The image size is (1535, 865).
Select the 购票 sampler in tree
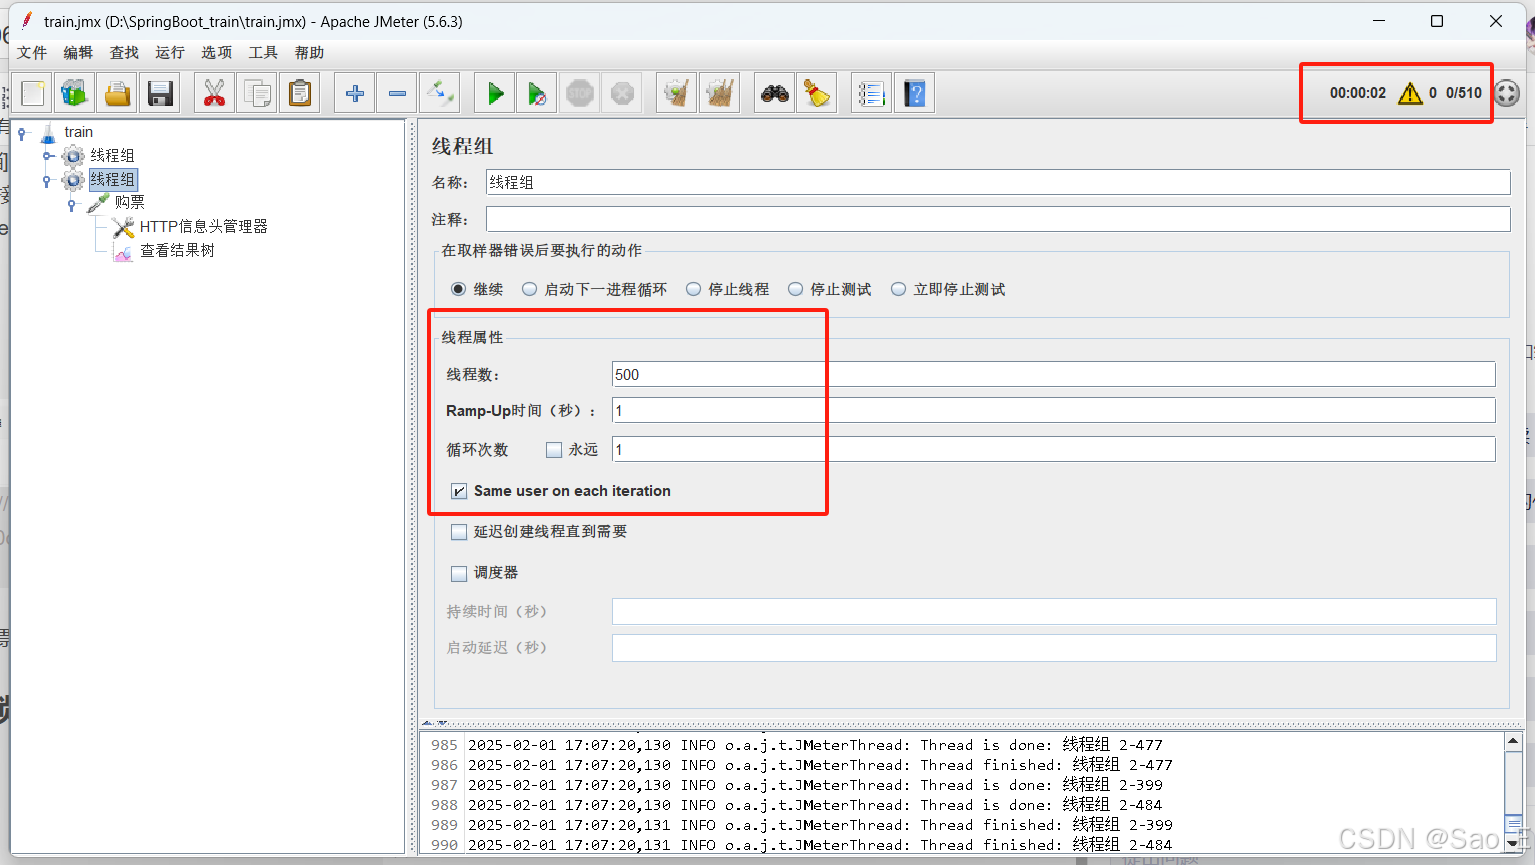tap(129, 202)
